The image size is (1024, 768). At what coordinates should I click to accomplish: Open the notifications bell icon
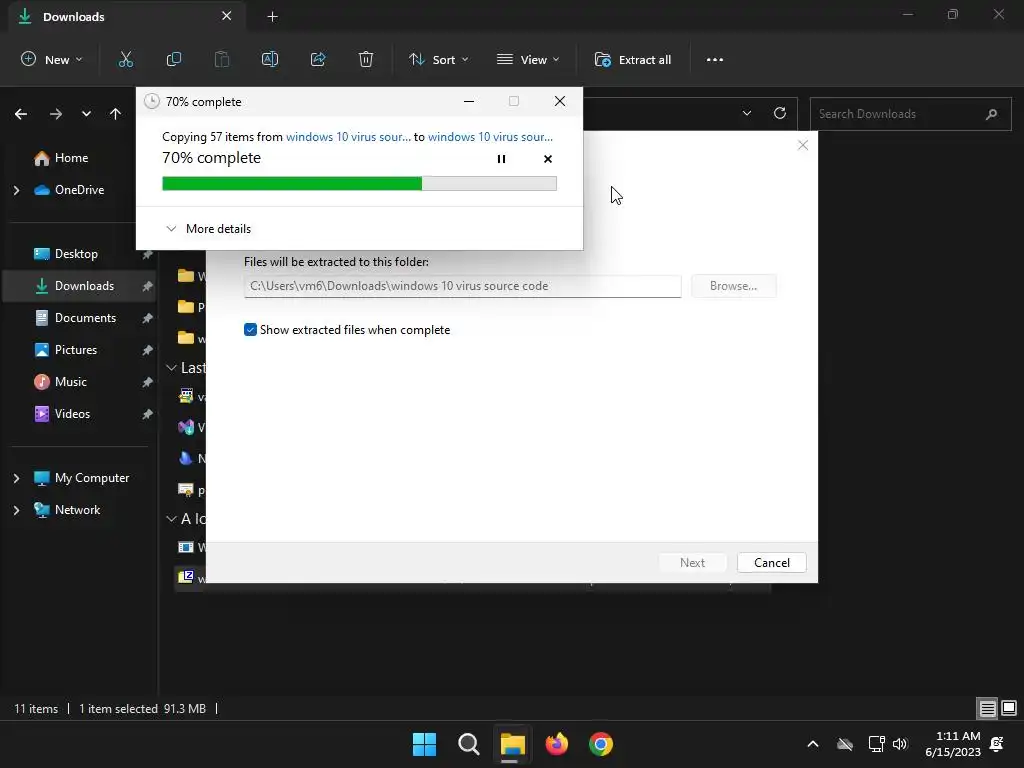997,744
